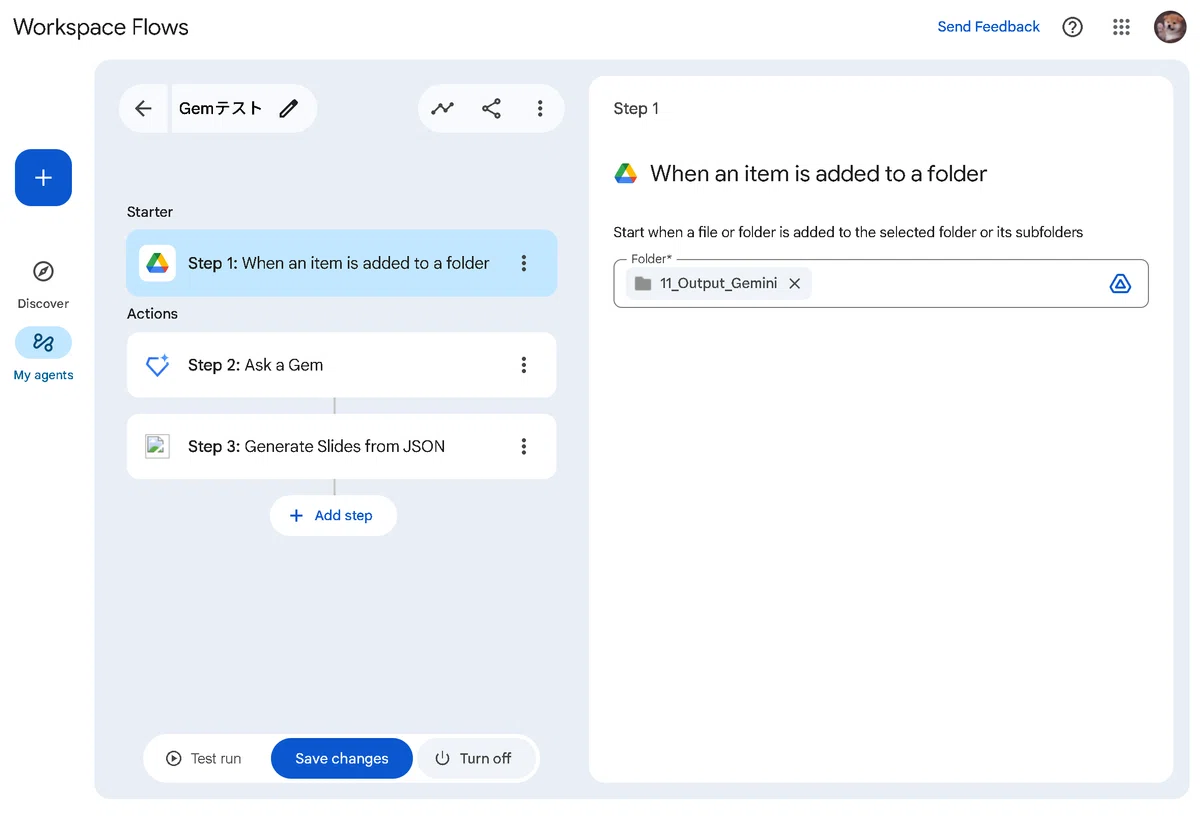
Task: Click the back arrow next to Gemテスト
Action: coord(143,109)
